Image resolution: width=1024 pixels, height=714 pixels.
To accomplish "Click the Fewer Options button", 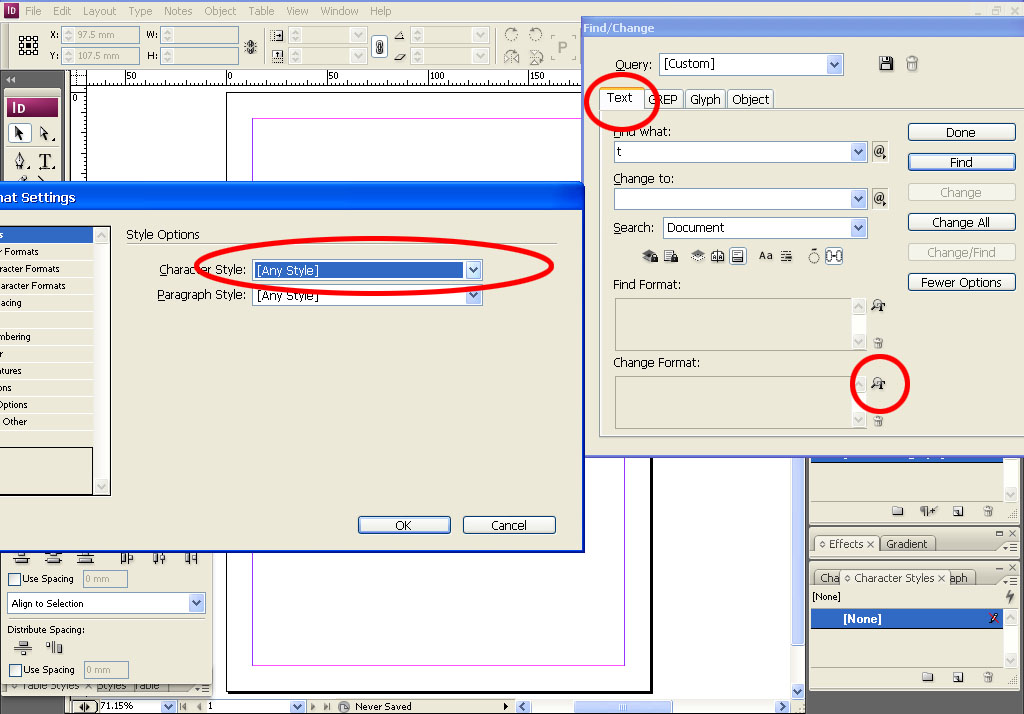I will [x=961, y=282].
